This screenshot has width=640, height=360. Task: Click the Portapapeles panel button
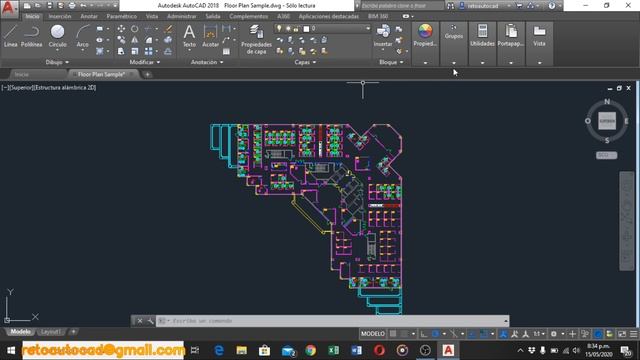tap(511, 44)
